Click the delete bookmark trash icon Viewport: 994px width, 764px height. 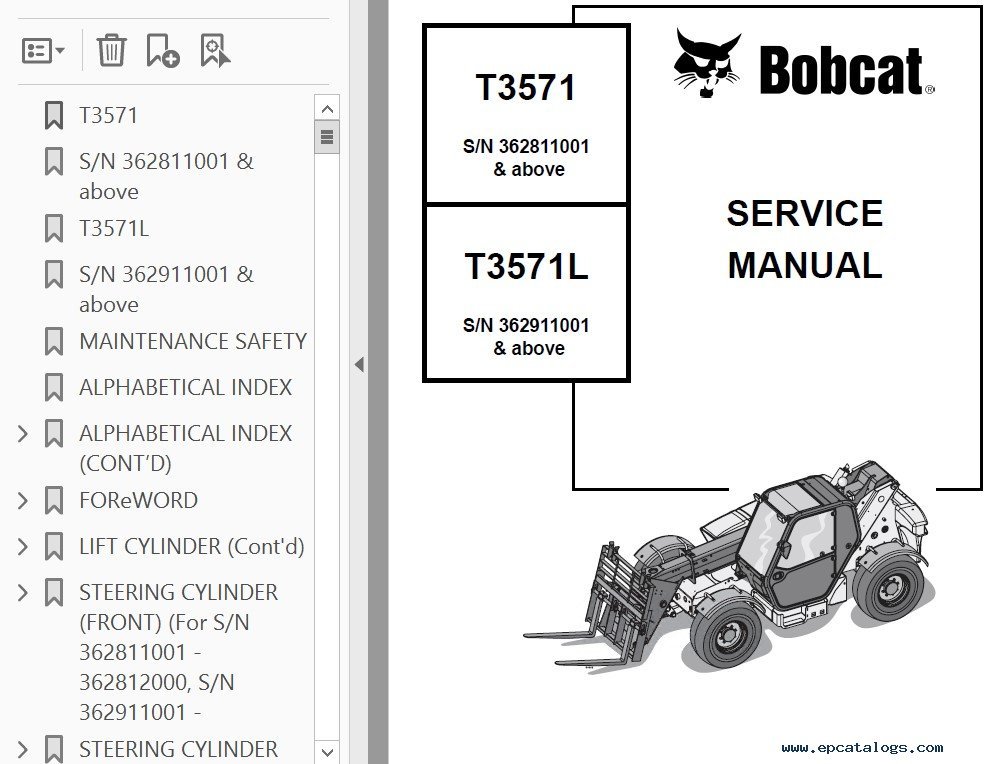110,49
